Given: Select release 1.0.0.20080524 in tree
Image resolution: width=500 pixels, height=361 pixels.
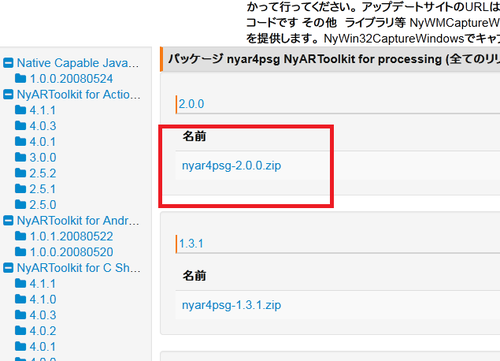Looking at the screenshot, I should coord(71,79).
